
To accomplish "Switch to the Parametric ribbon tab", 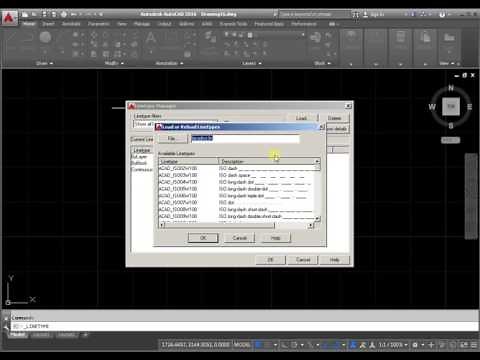I will coord(99,24).
